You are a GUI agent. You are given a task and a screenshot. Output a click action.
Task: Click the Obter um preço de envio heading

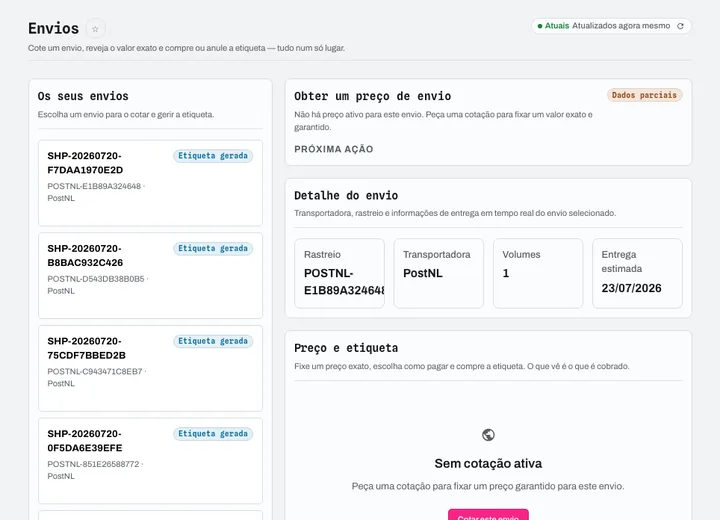tap(372, 96)
